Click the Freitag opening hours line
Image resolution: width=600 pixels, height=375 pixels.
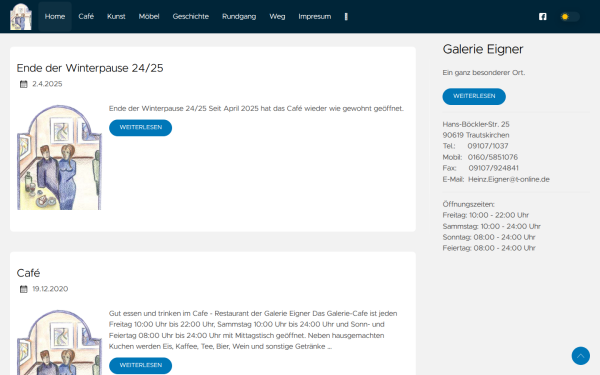pyautogui.click(x=486, y=215)
